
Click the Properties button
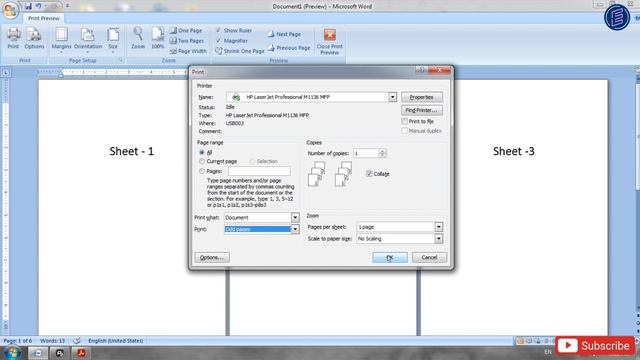pos(422,97)
